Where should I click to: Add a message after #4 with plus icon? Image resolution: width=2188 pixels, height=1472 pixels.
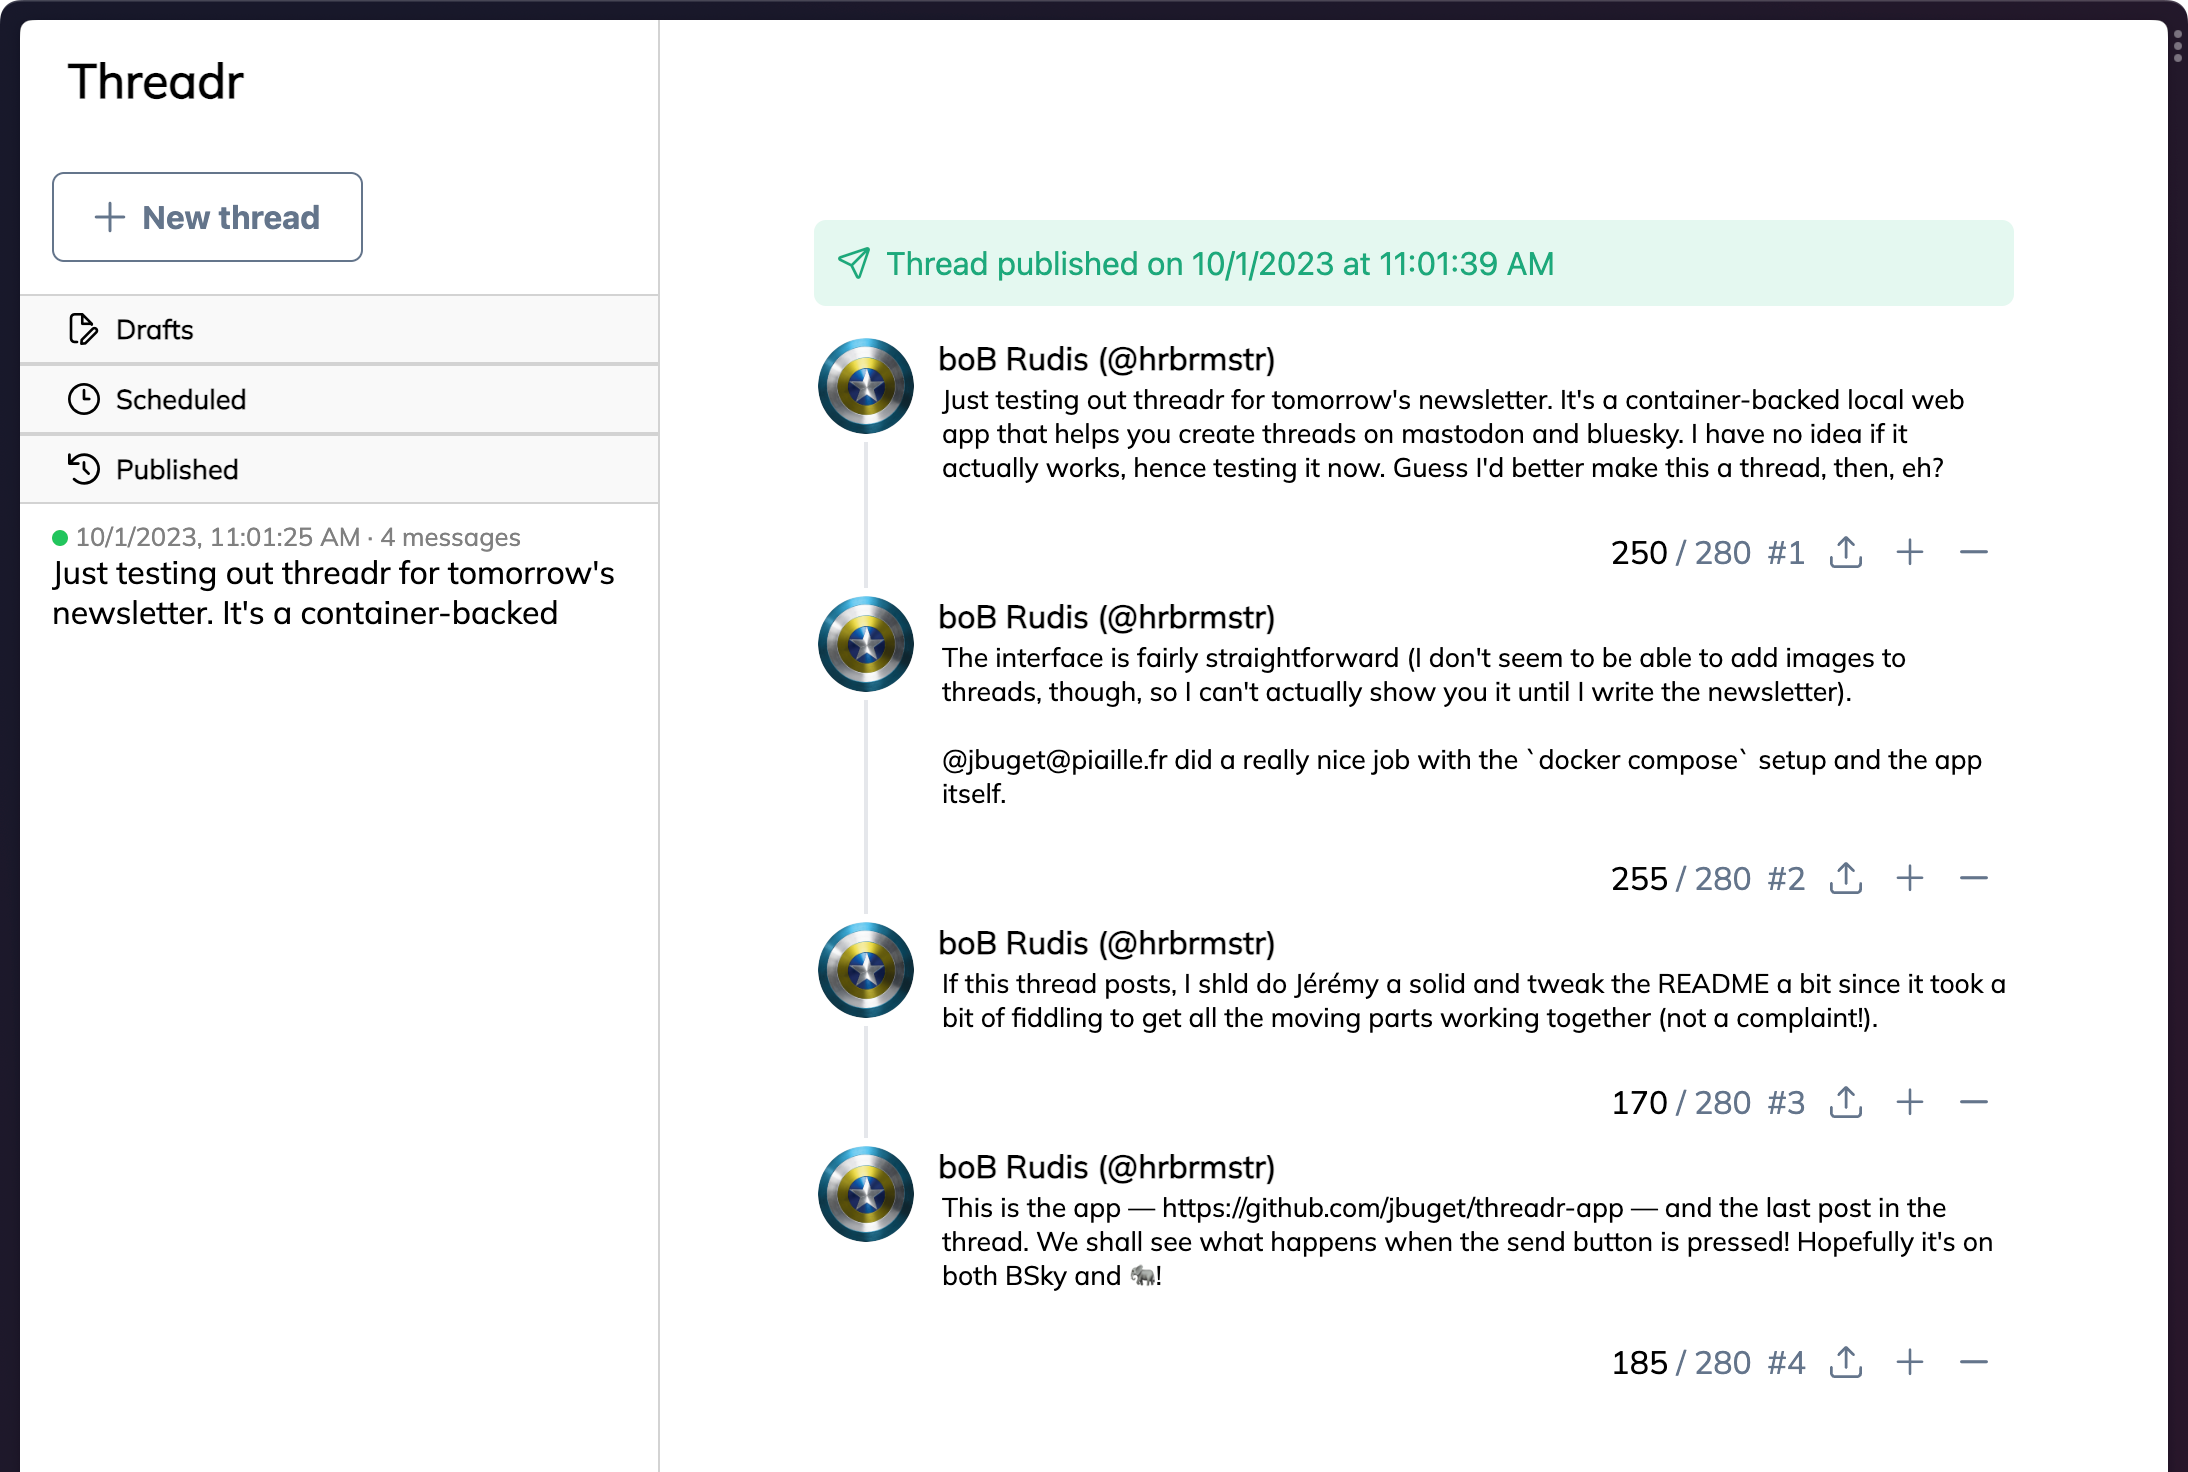coord(1910,1362)
